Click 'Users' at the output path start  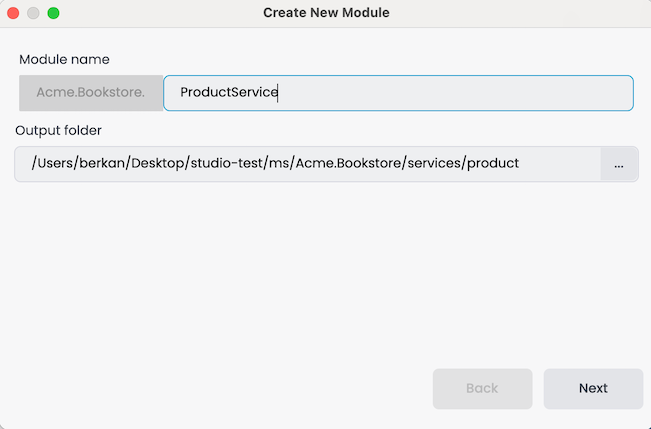56,163
